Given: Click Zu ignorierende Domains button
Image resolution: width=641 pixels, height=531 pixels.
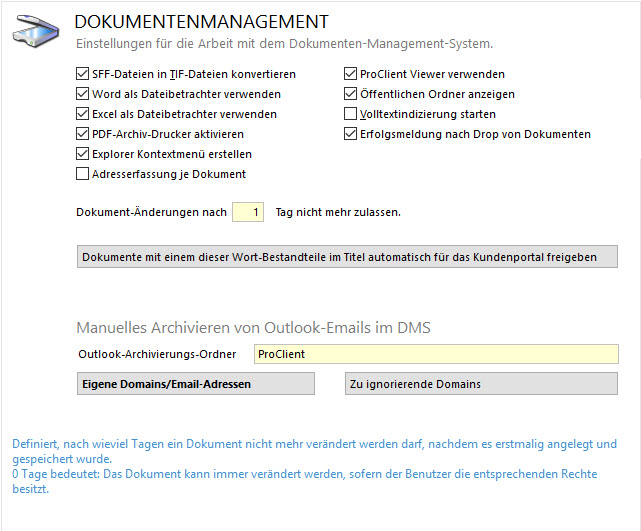Looking at the screenshot, I should 481,384.
